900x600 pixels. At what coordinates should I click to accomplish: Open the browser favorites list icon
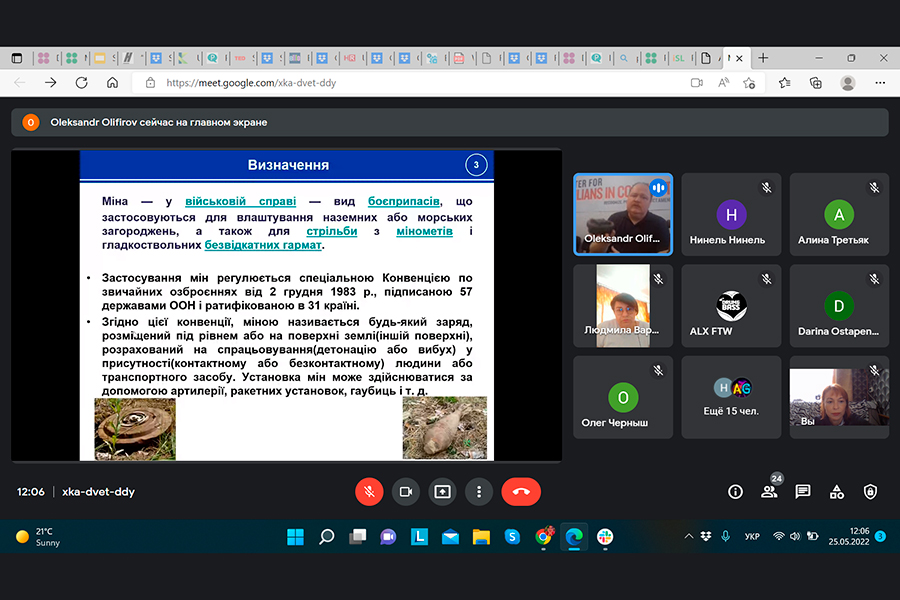(785, 83)
